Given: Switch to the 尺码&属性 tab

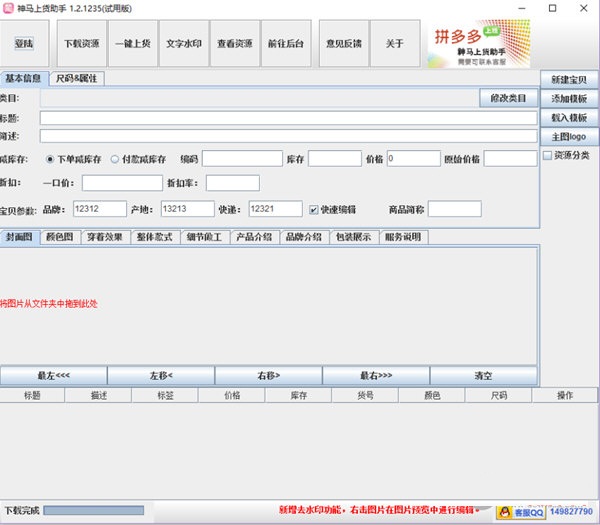Looking at the screenshot, I should coord(76,78).
